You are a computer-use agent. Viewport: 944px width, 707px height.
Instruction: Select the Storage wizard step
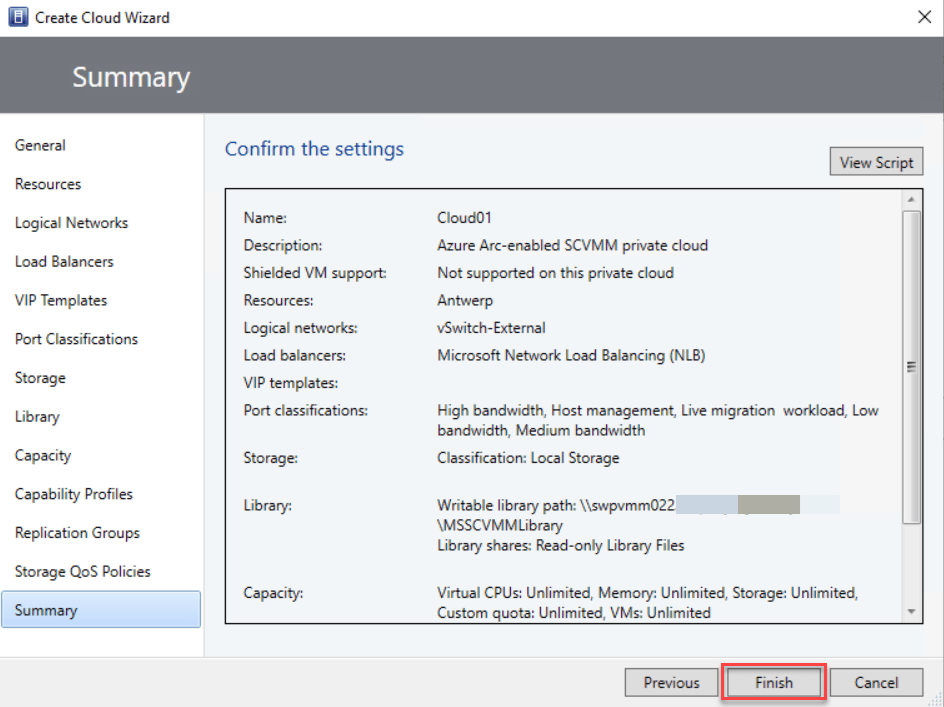(x=40, y=378)
